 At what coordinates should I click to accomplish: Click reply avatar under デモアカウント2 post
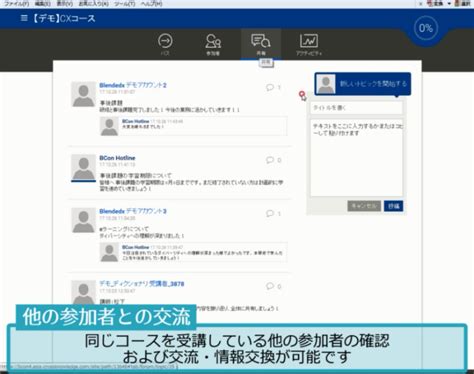109,126
